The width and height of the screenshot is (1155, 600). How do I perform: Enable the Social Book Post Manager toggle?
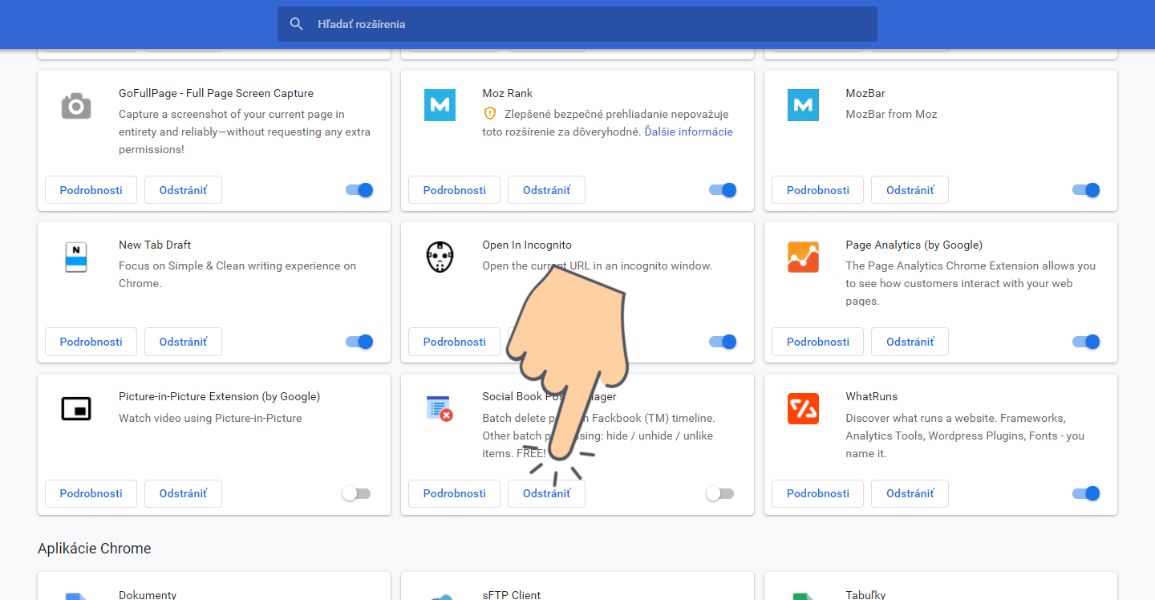(720, 493)
